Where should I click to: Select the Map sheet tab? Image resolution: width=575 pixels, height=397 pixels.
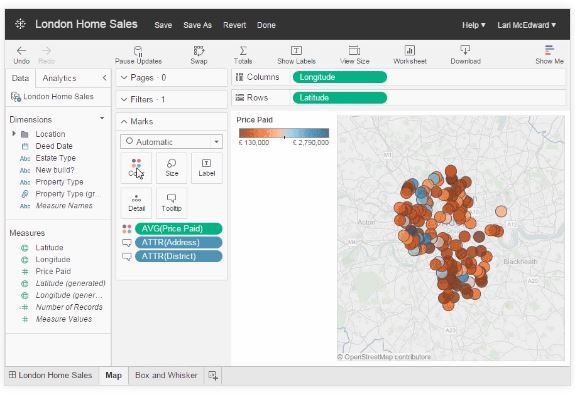pos(113,375)
